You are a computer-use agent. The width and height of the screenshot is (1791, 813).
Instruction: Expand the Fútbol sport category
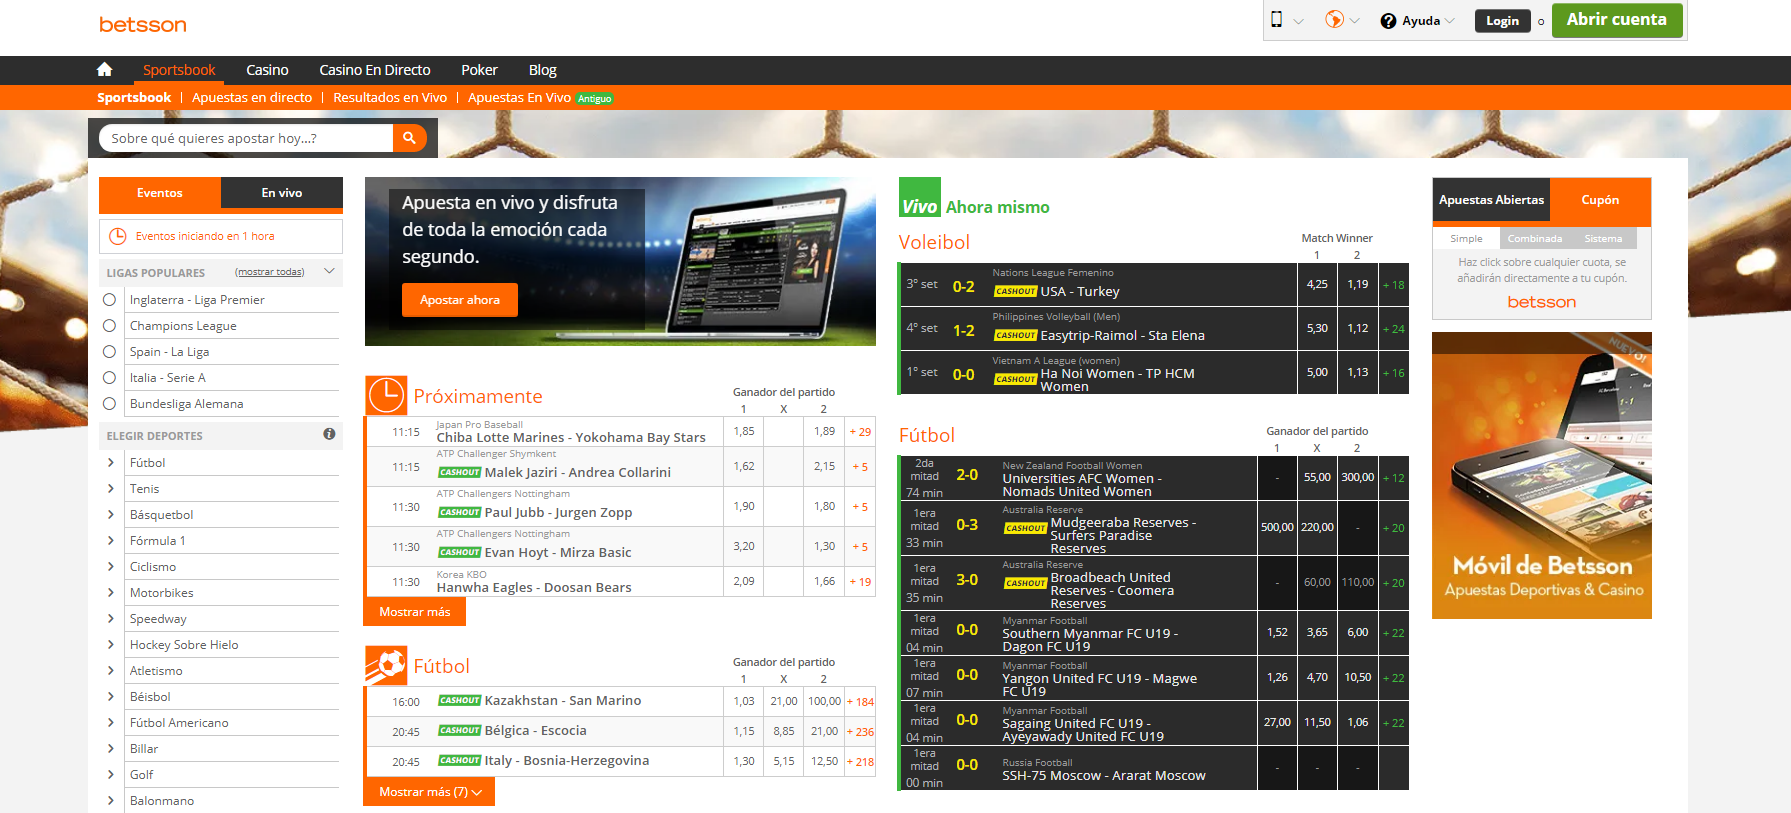coord(111,462)
